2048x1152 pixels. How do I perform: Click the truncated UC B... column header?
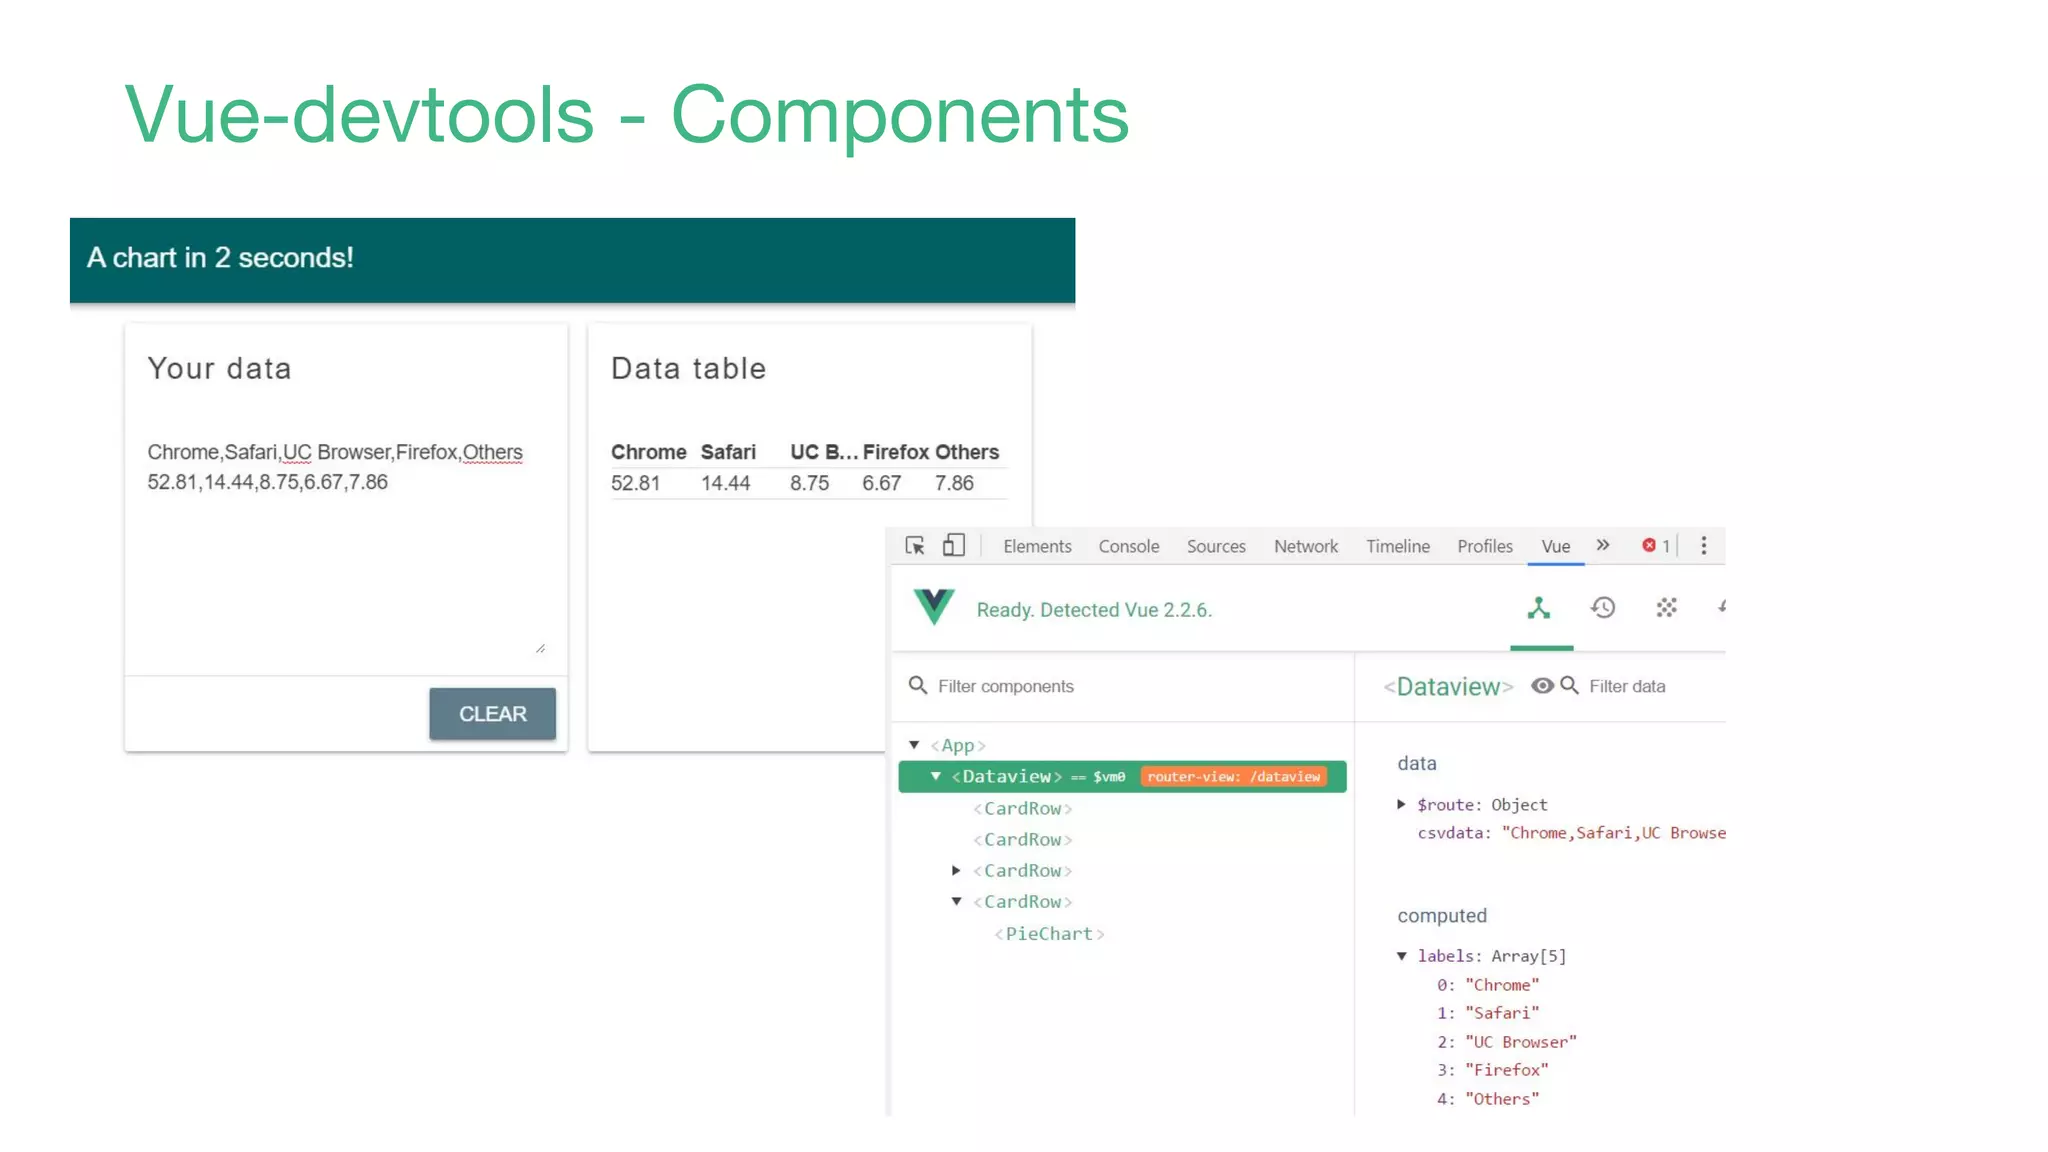[824, 452]
